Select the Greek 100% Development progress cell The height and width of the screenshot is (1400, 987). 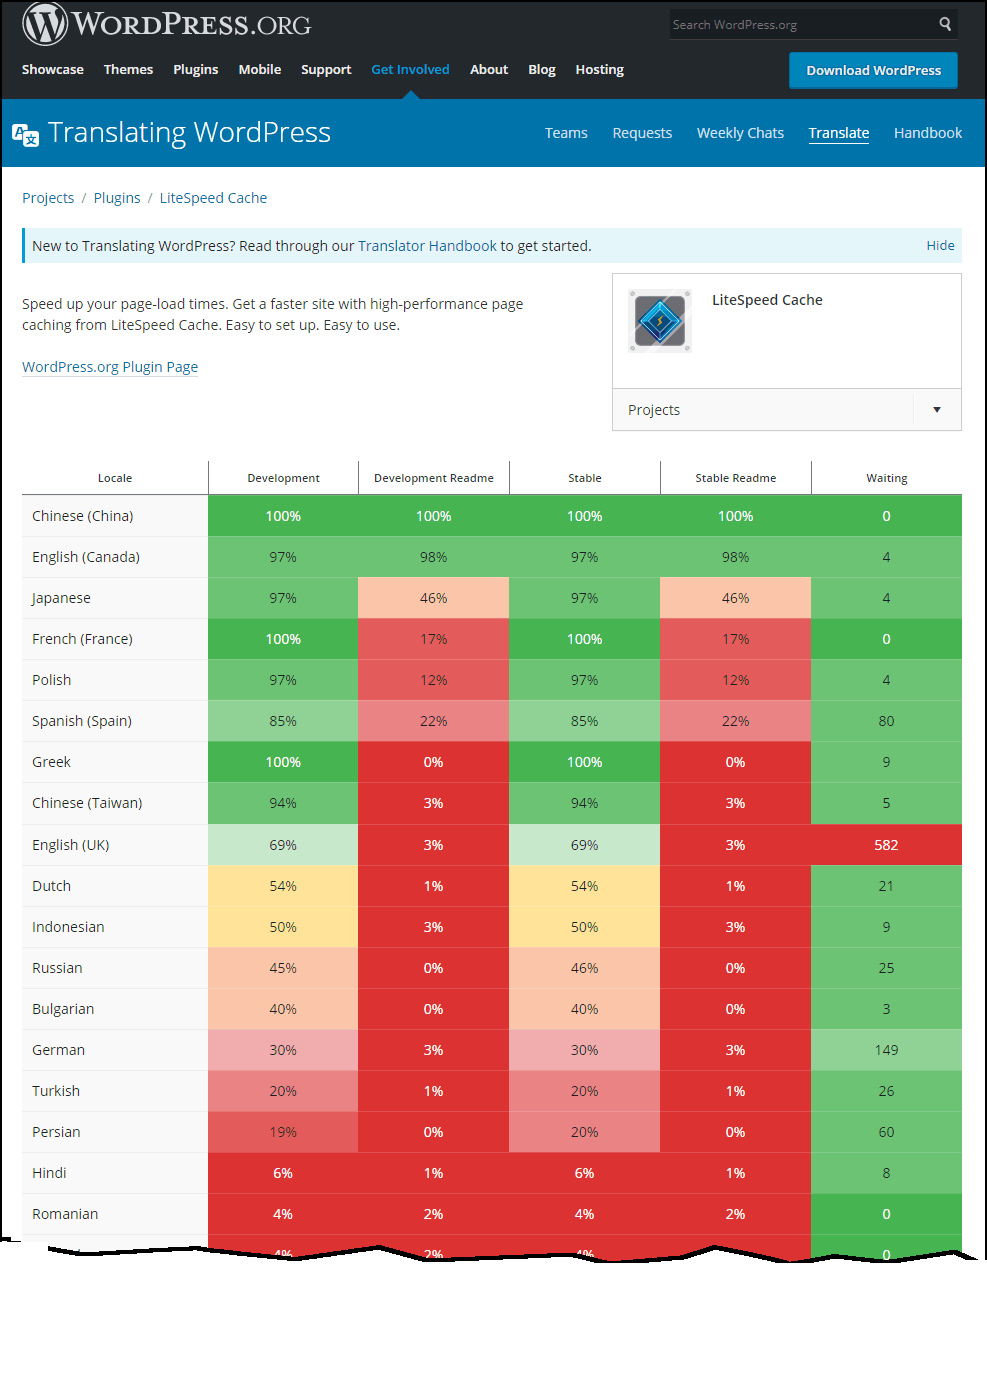(x=283, y=761)
